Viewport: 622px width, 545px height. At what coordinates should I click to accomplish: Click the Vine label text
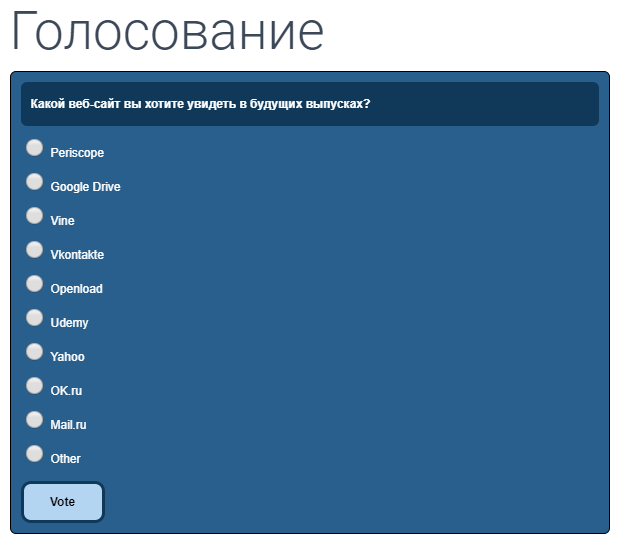tap(62, 221)
